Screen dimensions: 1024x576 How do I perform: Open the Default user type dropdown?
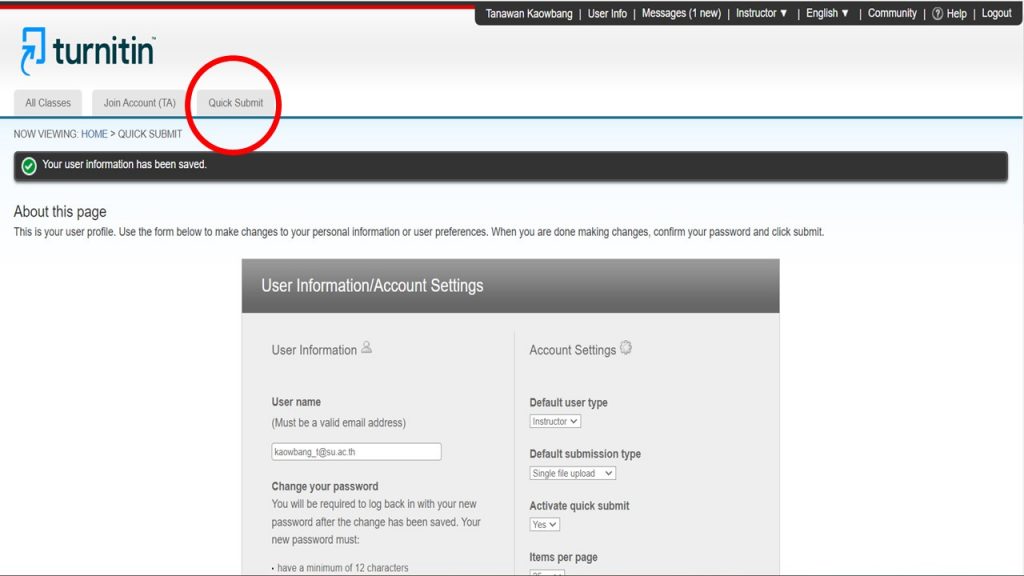click(555, 421)
